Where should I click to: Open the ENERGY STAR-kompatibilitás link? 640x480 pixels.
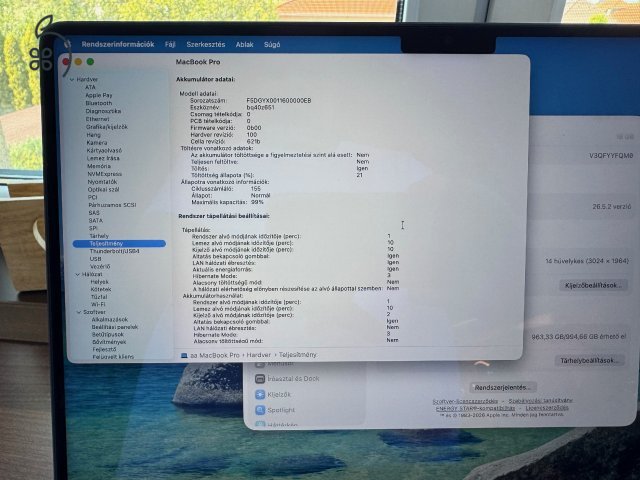click(475, 408)
